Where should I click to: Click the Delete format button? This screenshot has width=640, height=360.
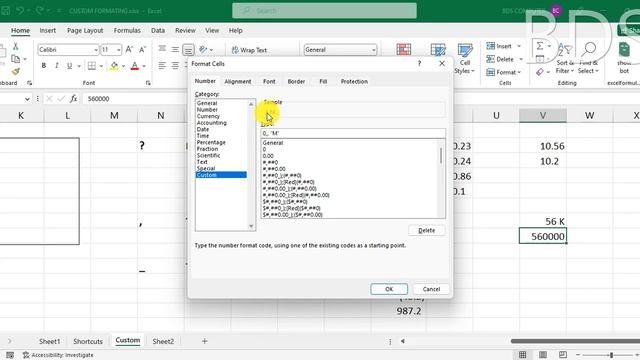point(427,230)
